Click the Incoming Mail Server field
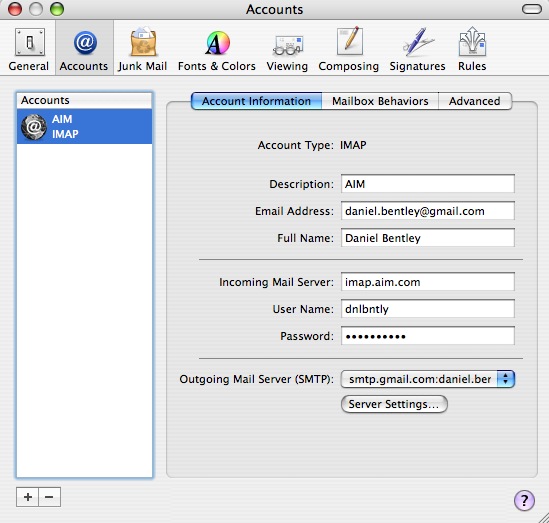The height and width of the screenshot is (523, 549). [x=428, y=281]
